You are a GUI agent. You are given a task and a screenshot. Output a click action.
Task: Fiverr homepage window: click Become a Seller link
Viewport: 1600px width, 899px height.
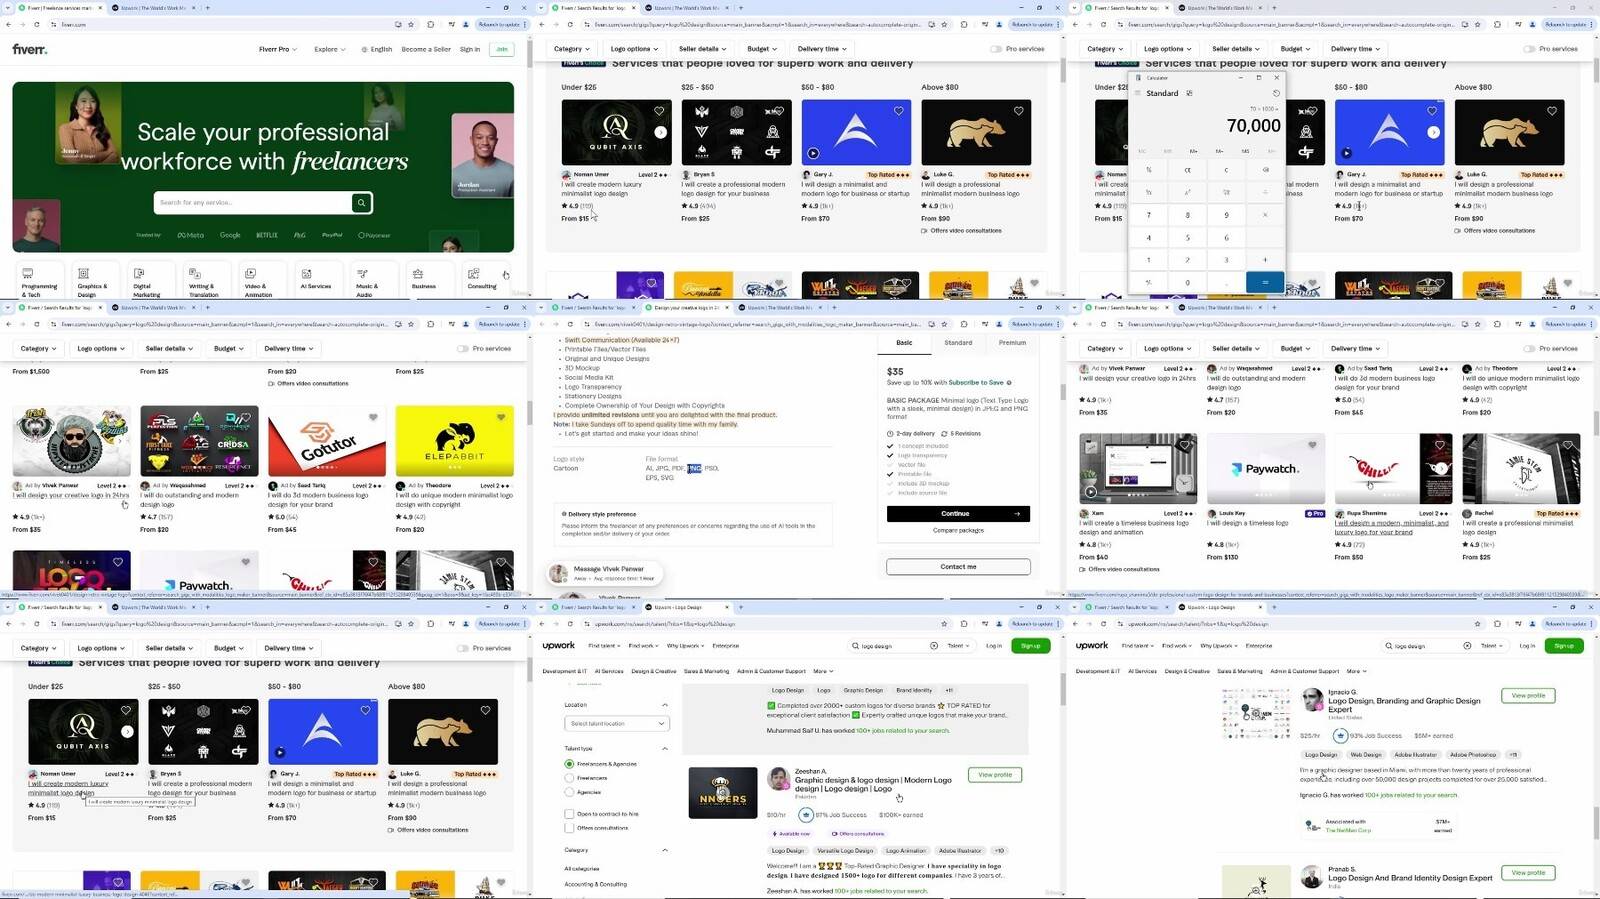tap(426, 49)
